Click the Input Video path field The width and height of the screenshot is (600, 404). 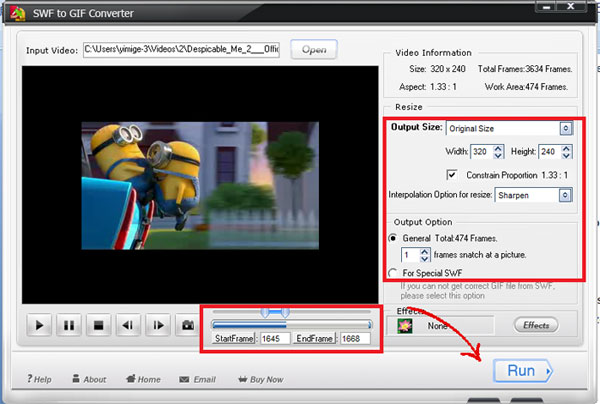(181, 50)
